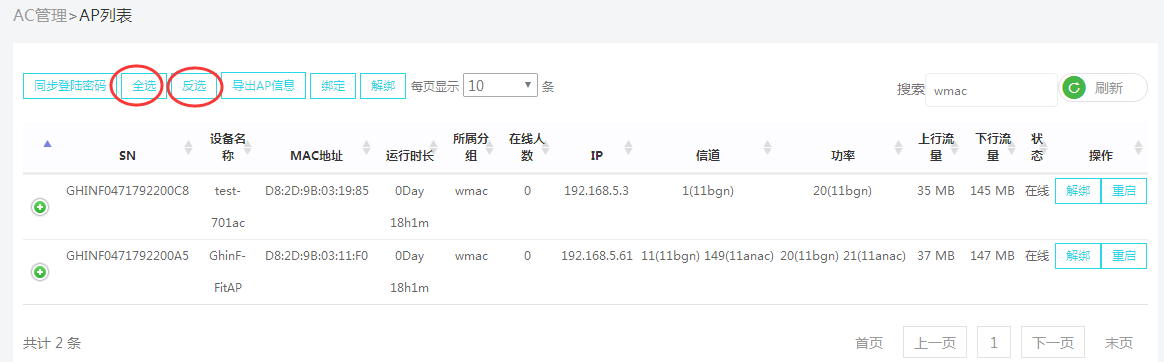Screen dimensions: 1164x362
Task: Sort by 状态 status column header
Action: click(x=1037, y=148)
